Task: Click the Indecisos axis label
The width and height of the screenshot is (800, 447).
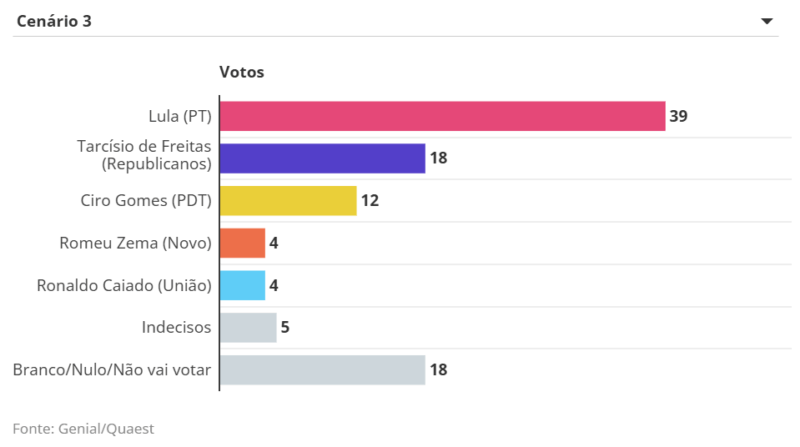Action: tap(176, 327)
